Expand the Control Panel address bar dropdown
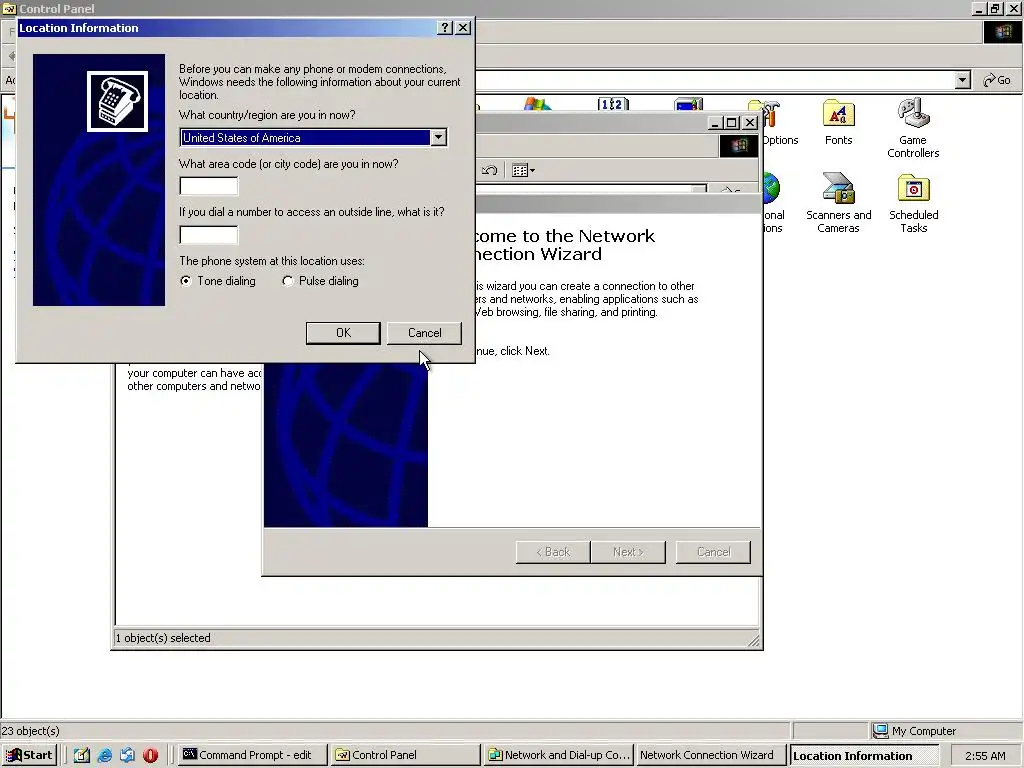1024x768 pixels. click(962, 80)
